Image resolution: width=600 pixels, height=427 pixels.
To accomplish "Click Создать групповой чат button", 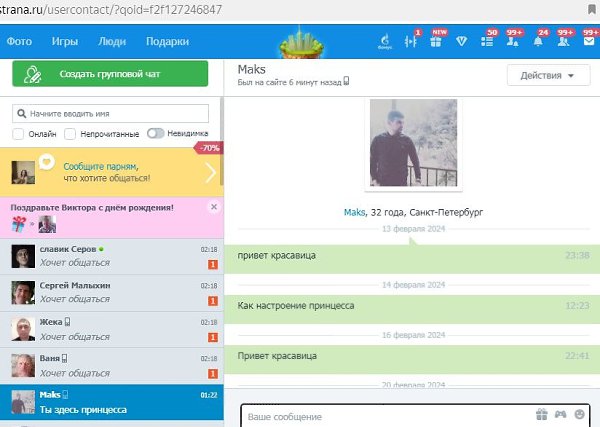I will click(x=110, y=75).
